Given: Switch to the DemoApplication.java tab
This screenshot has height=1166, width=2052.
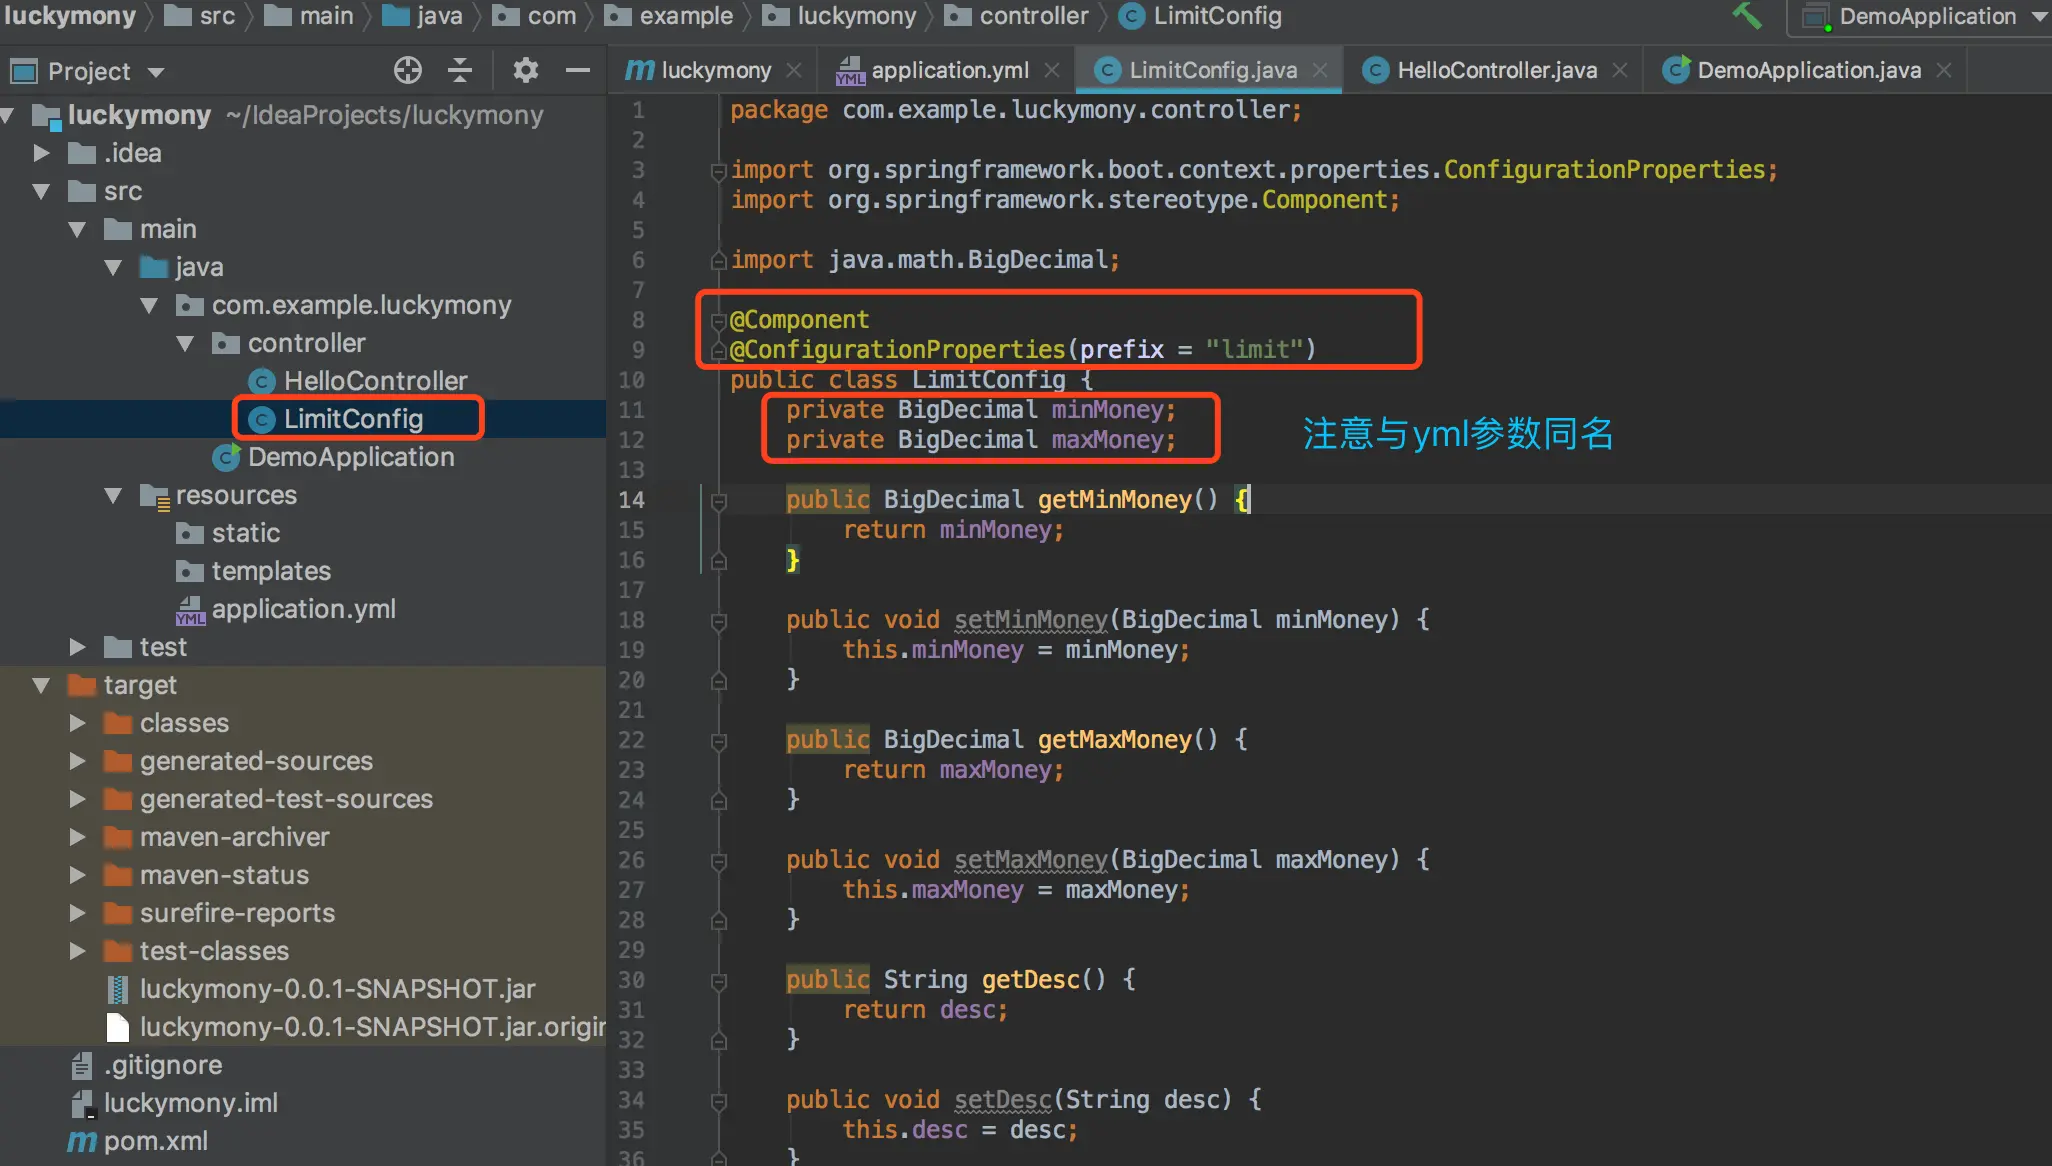Looking at the screenshot, I should click(x=1807, y=70).
